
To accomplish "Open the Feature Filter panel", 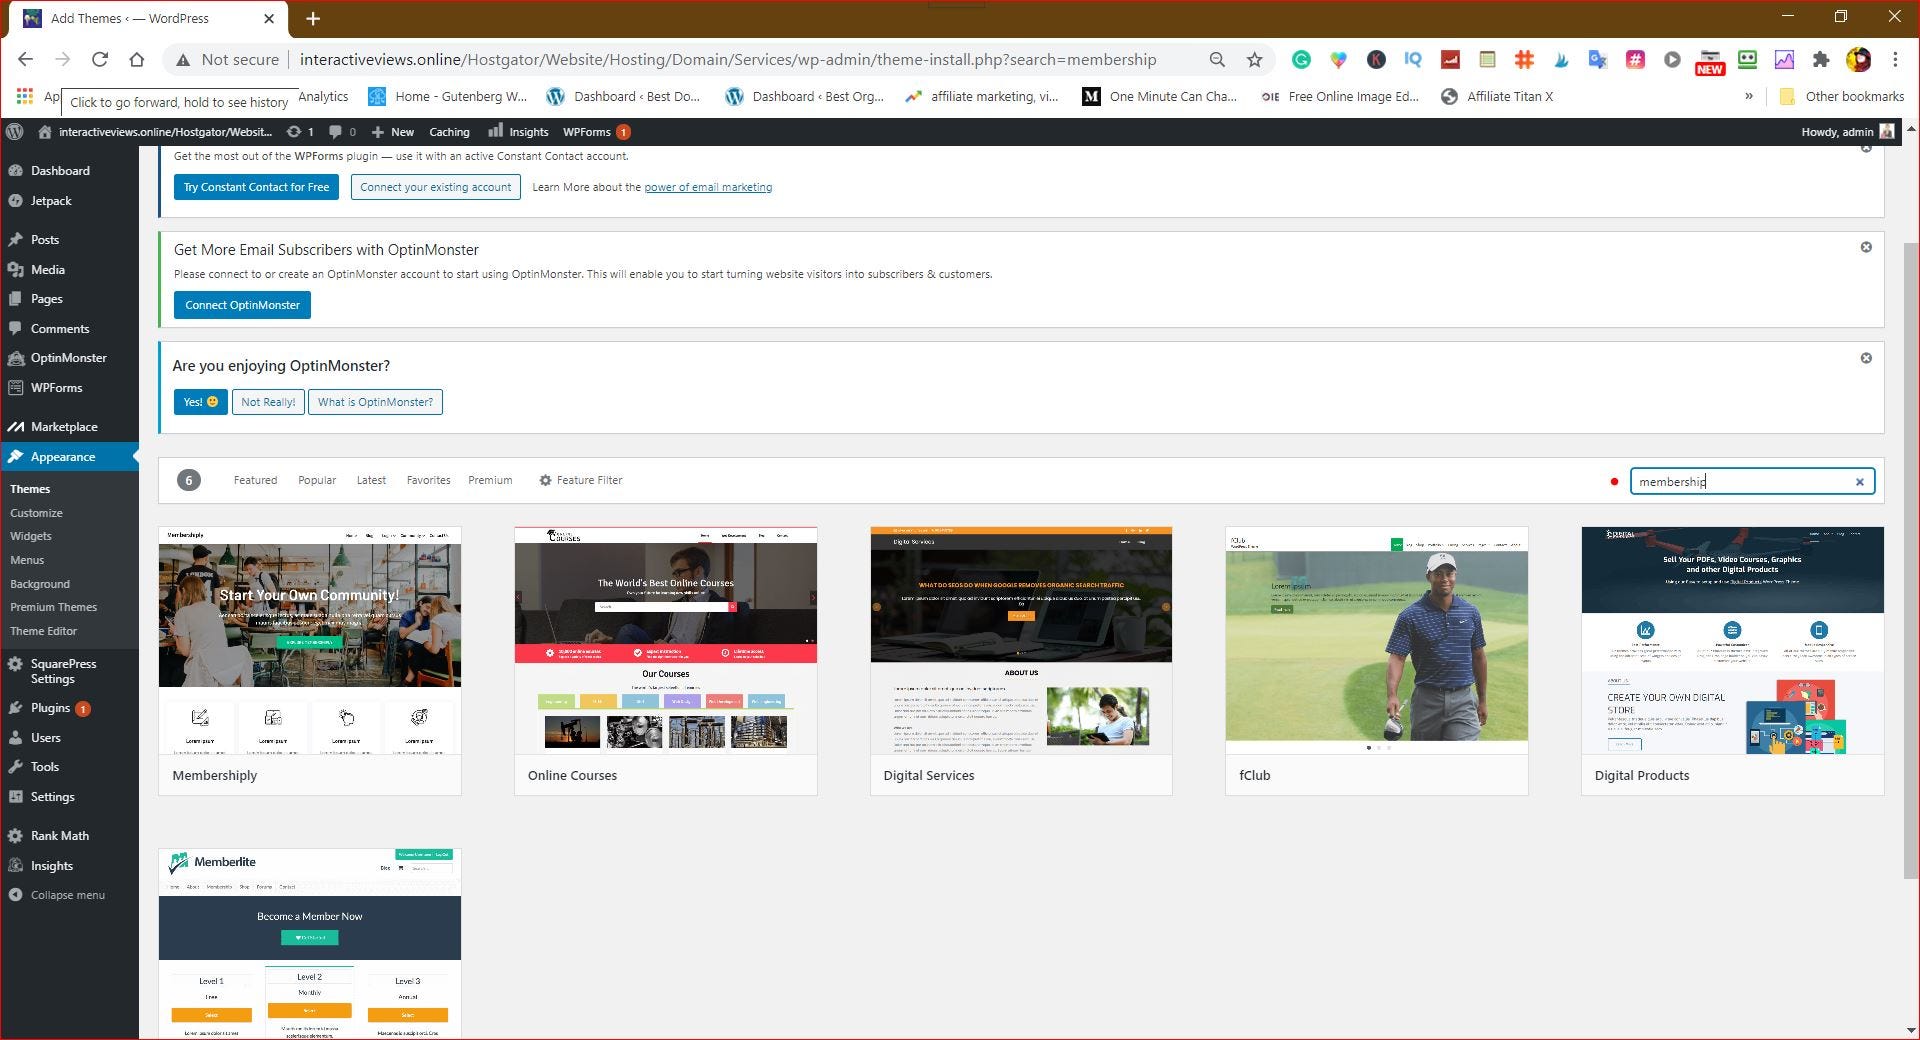I will [580, 480].
